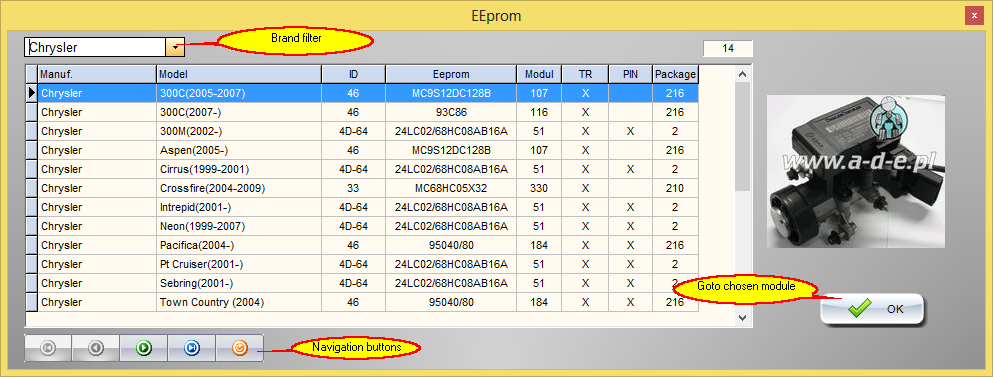Click the Modul value 116 cell

[x=539, y=112]
